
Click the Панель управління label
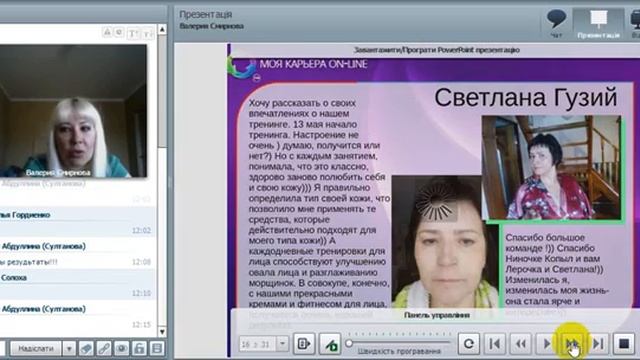[437, 315]
